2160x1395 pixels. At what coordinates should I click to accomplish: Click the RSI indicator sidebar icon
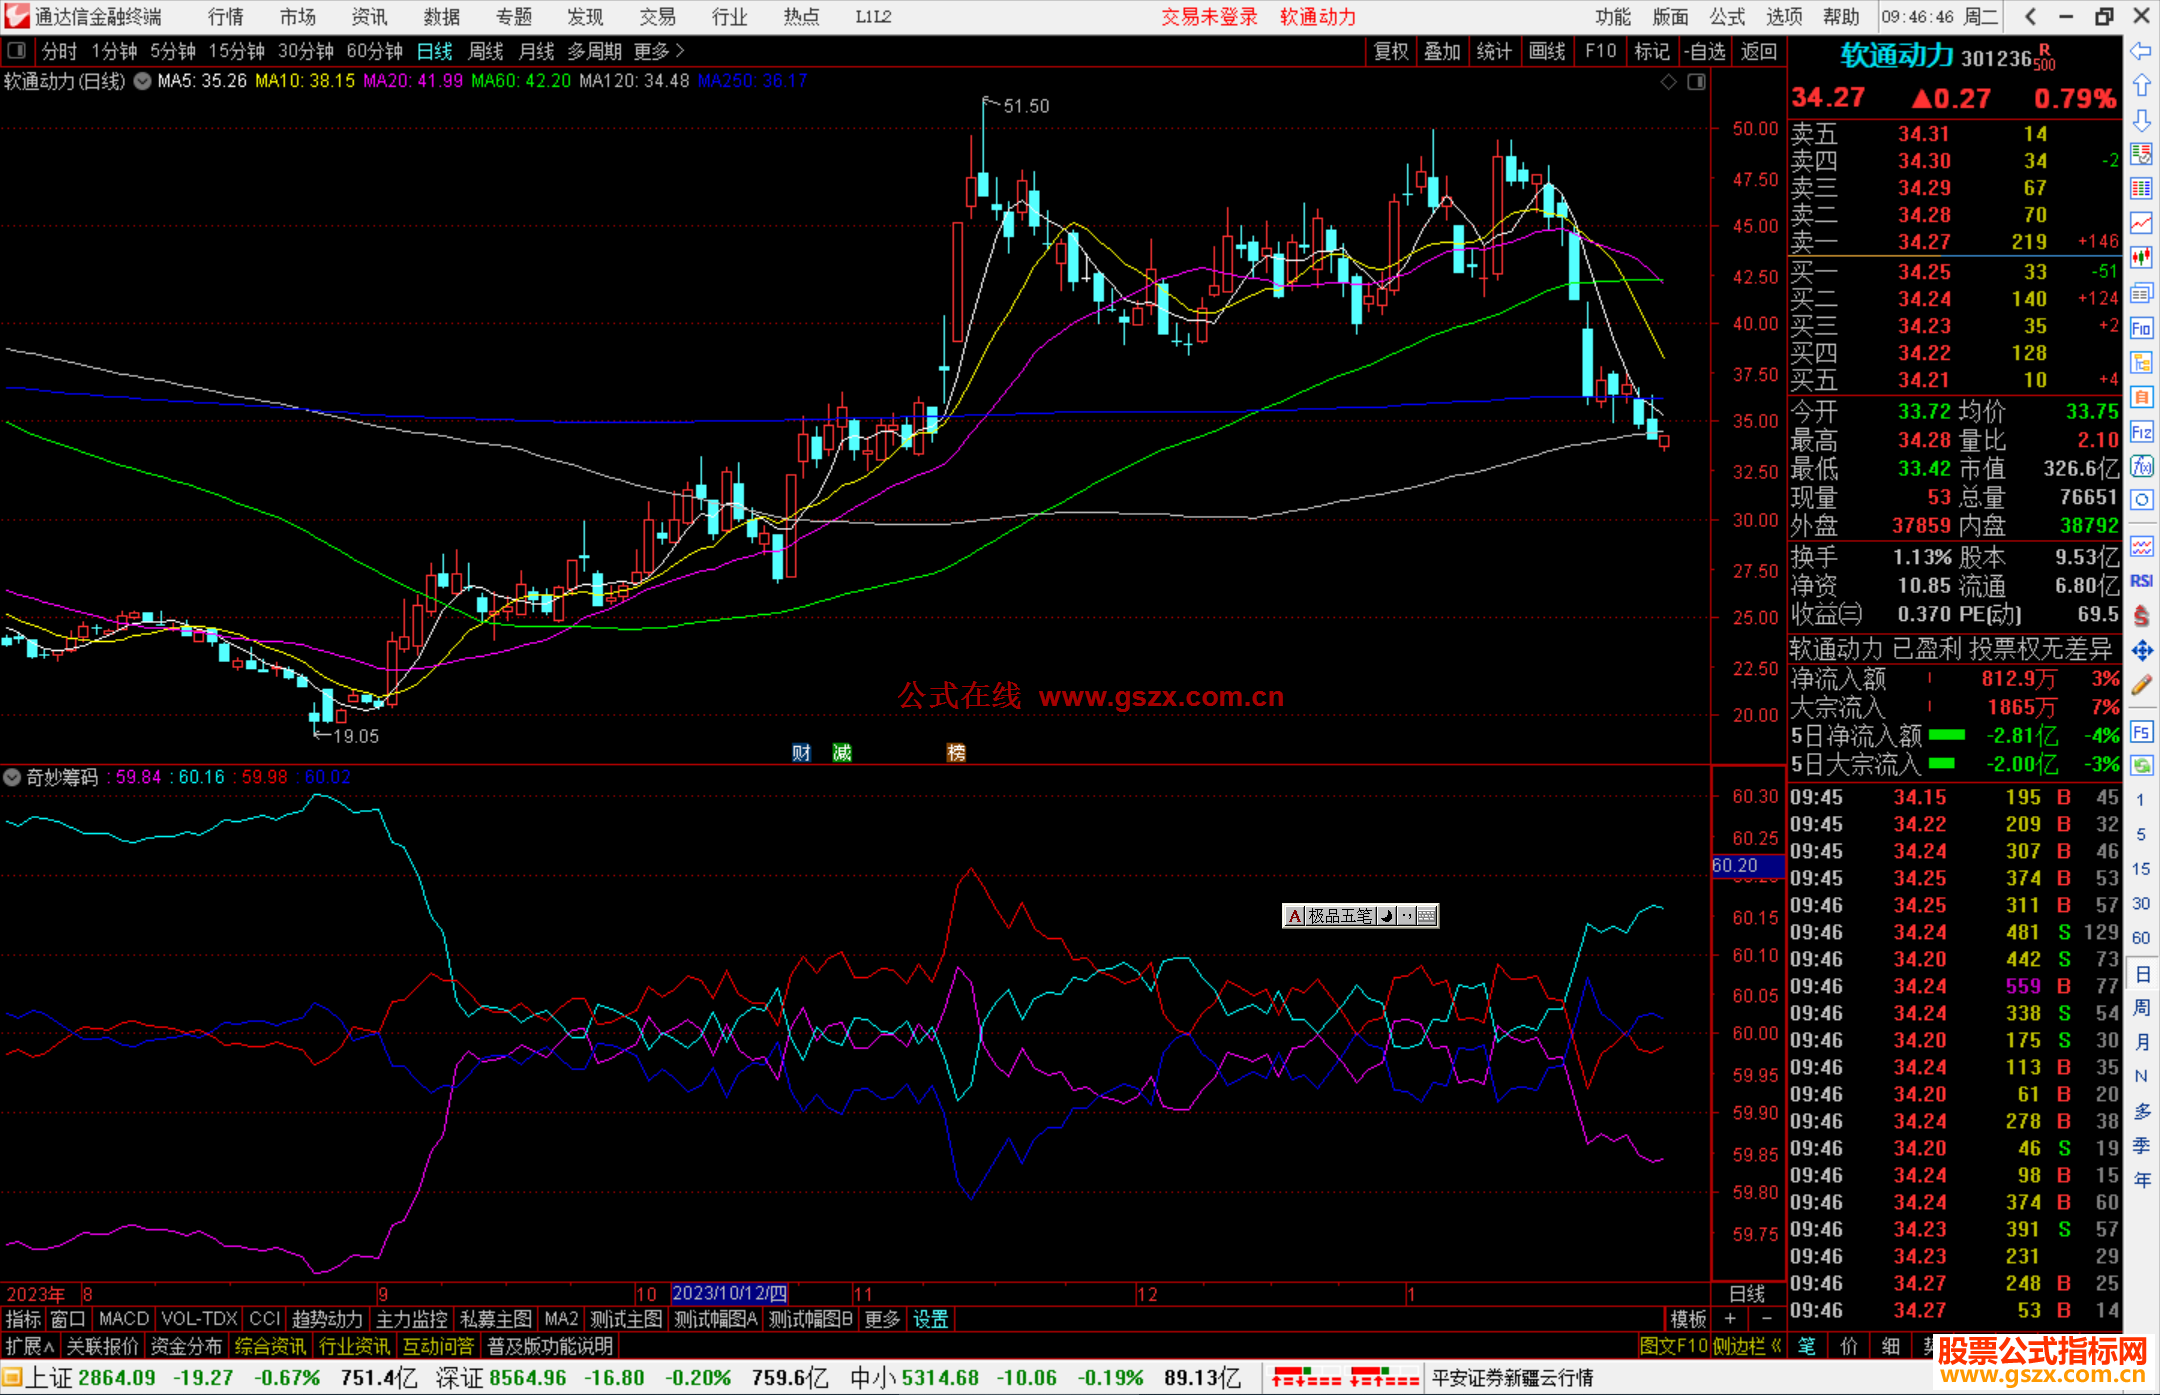(2141, 581)
